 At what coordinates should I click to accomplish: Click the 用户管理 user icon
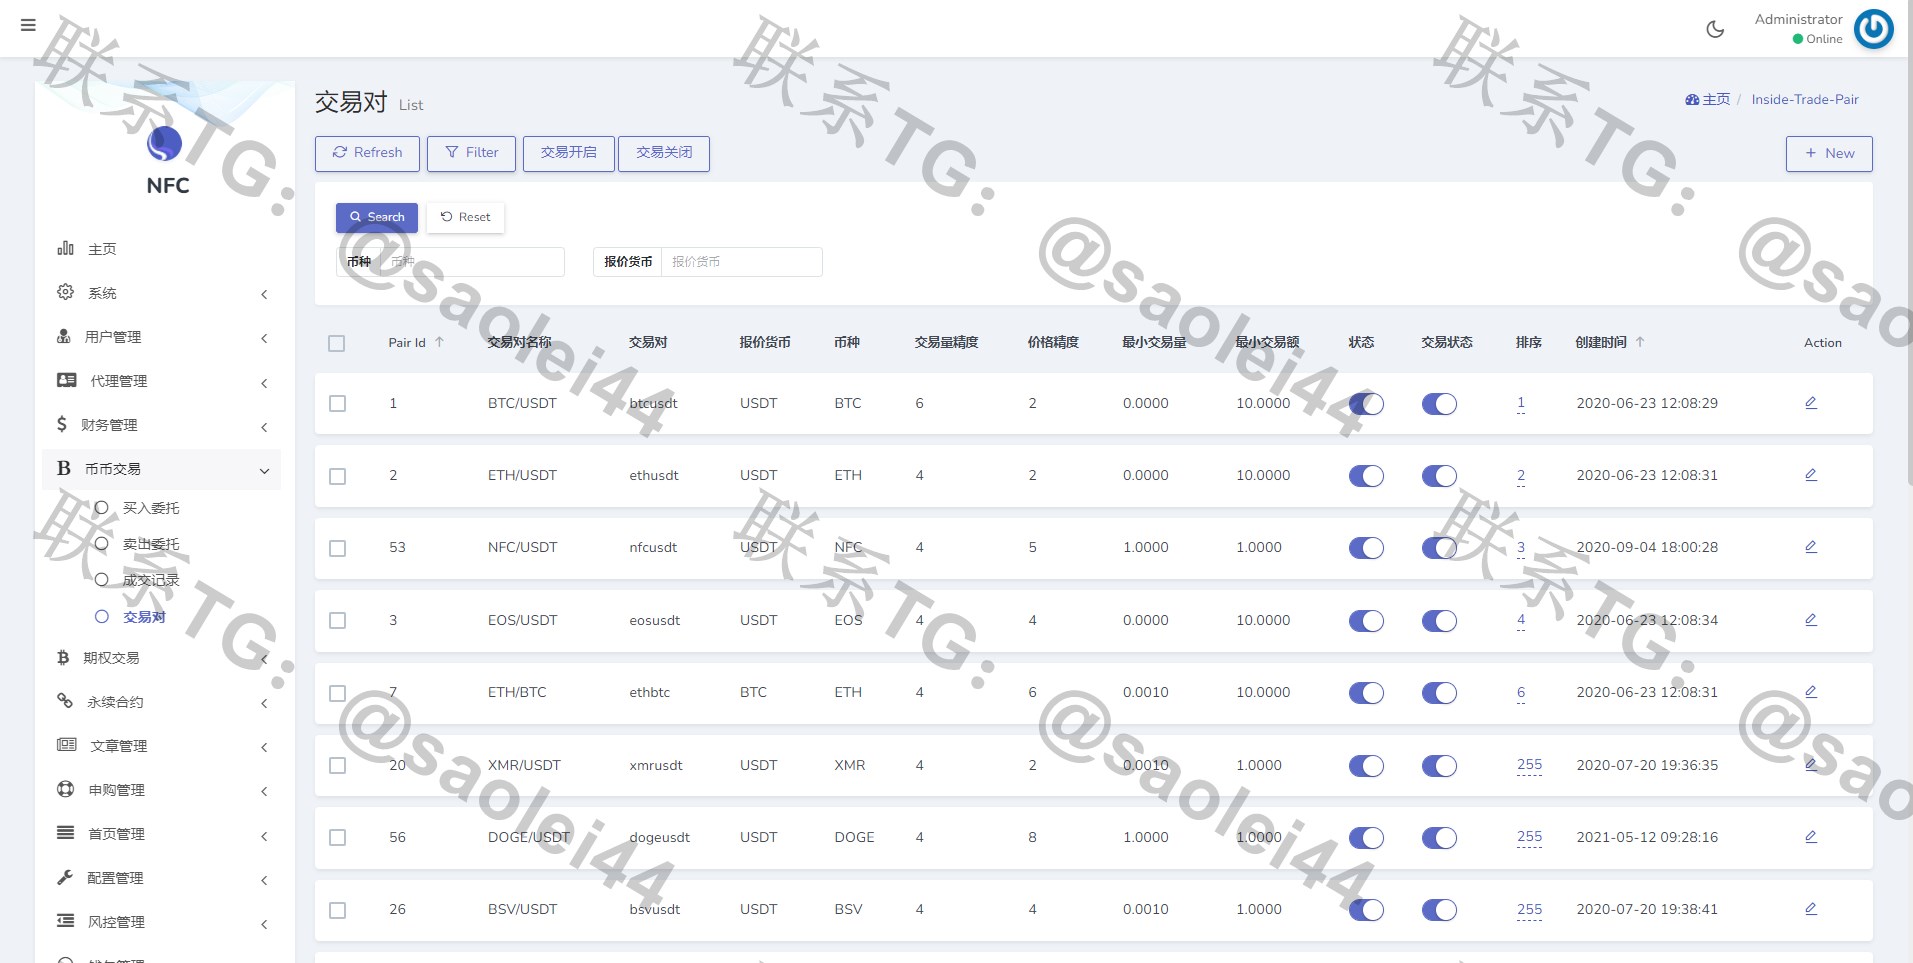[x=64, y=336]
